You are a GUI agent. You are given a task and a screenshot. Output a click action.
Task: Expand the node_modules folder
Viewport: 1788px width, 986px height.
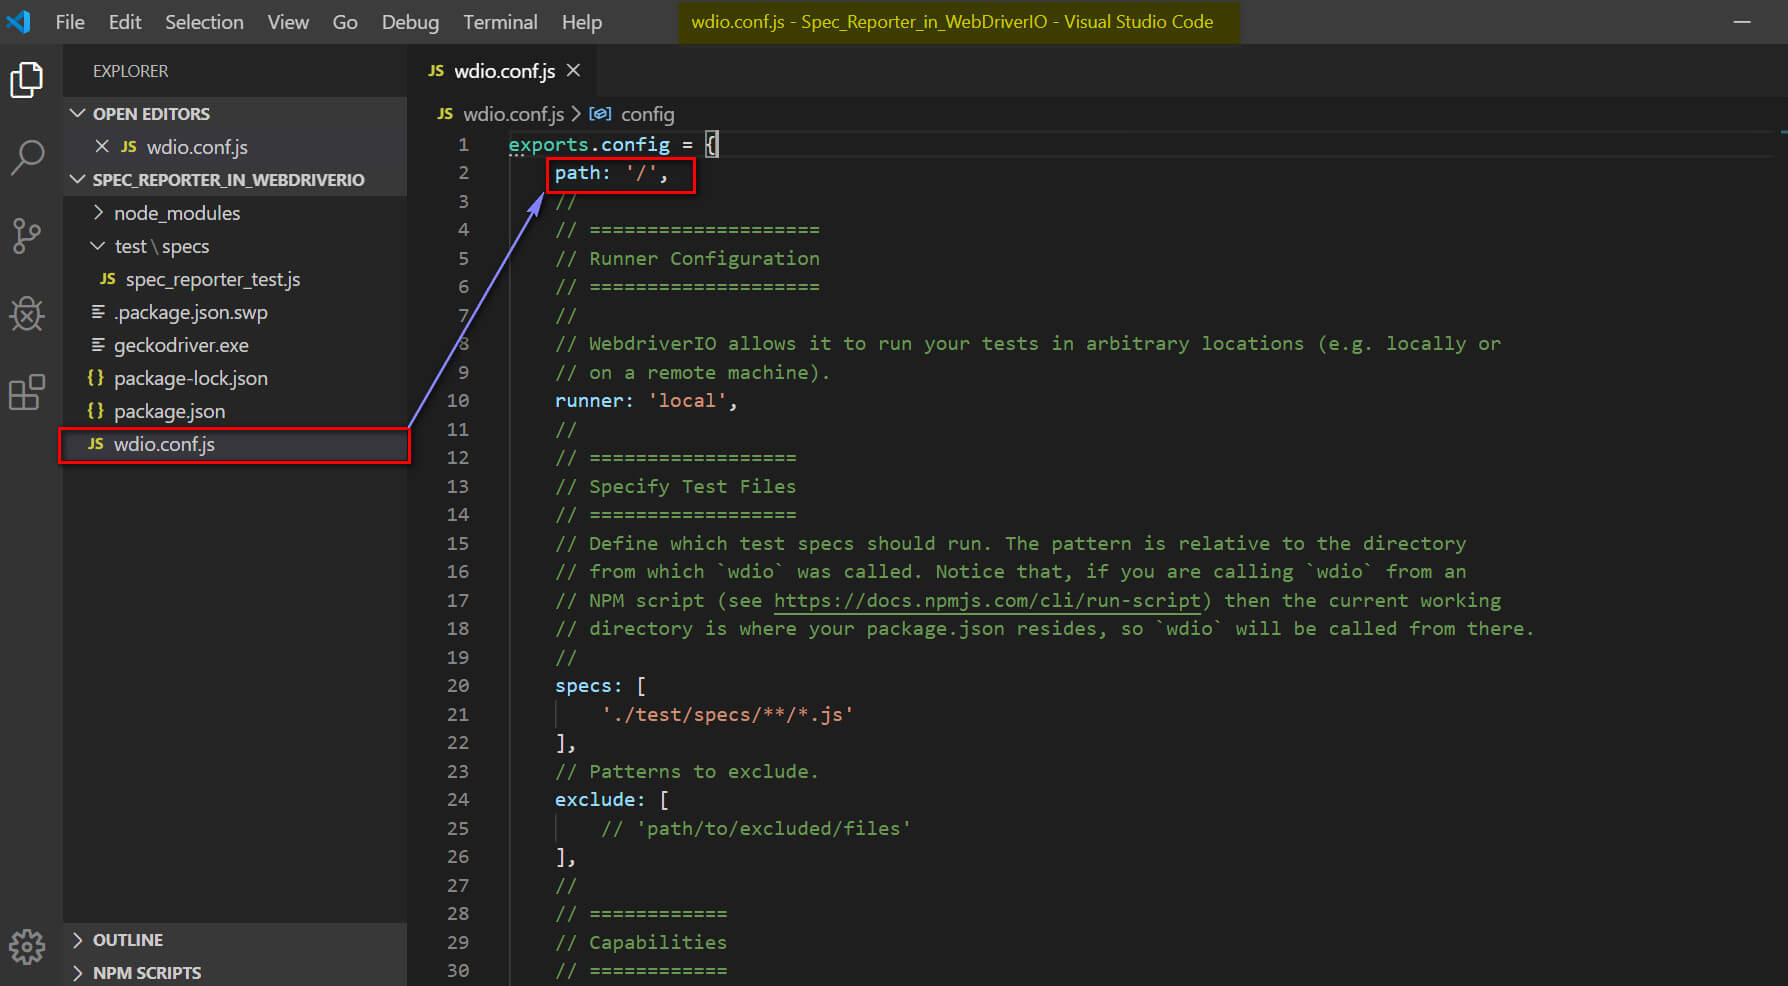pyautogui.click(x=98, y=212)
